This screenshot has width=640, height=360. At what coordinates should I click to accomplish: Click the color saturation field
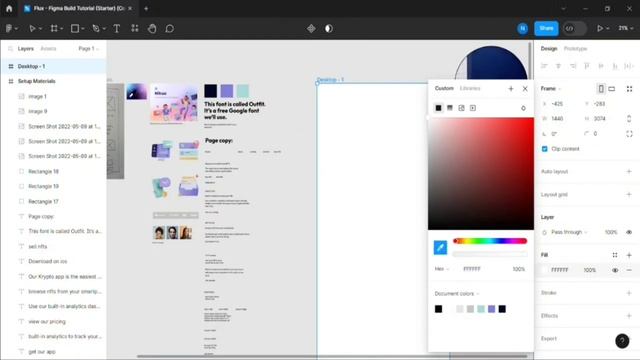point(481,173)
